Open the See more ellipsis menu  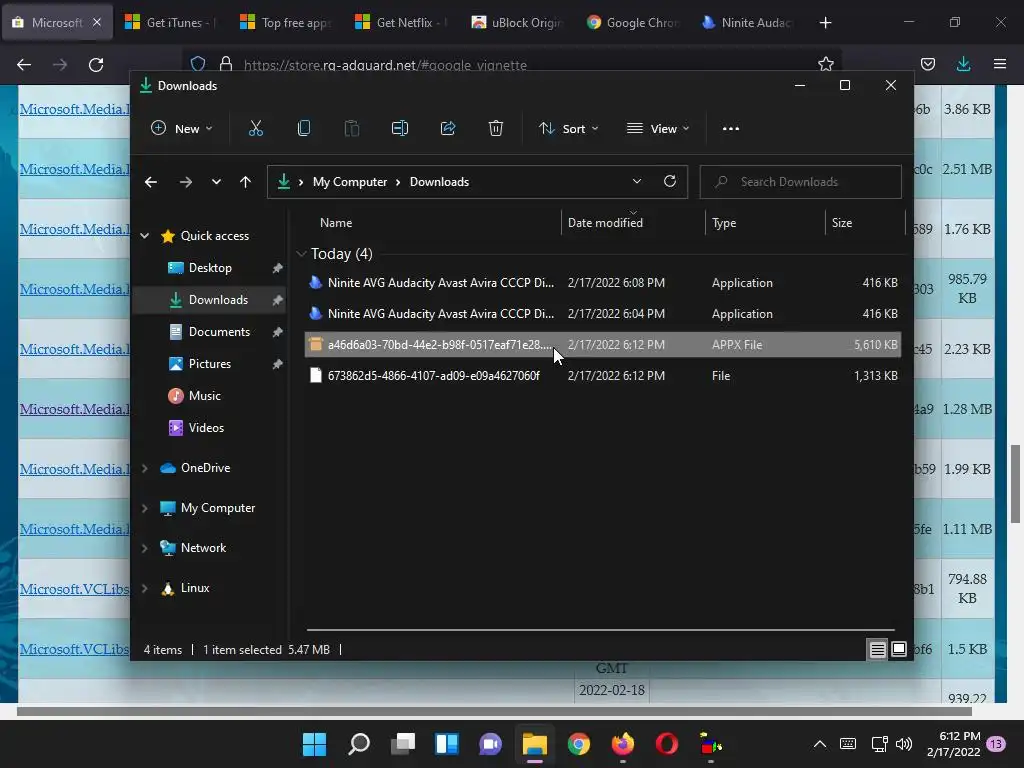pos(731,129)
